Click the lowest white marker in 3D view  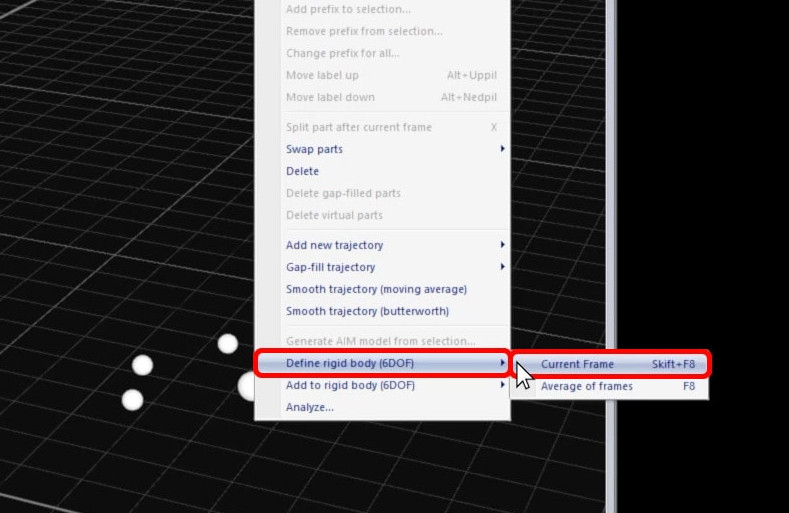click(x=132, y=400)
